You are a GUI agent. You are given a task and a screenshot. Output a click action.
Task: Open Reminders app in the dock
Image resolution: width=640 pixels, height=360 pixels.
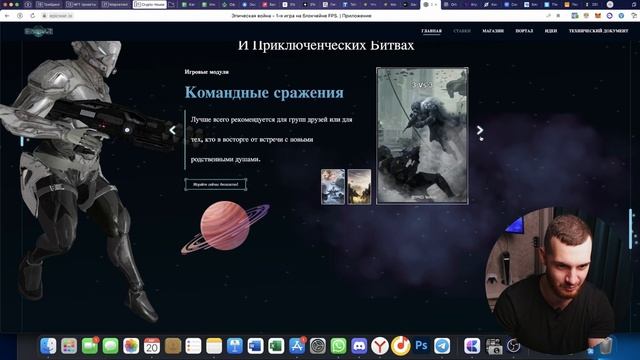(193, 346)
